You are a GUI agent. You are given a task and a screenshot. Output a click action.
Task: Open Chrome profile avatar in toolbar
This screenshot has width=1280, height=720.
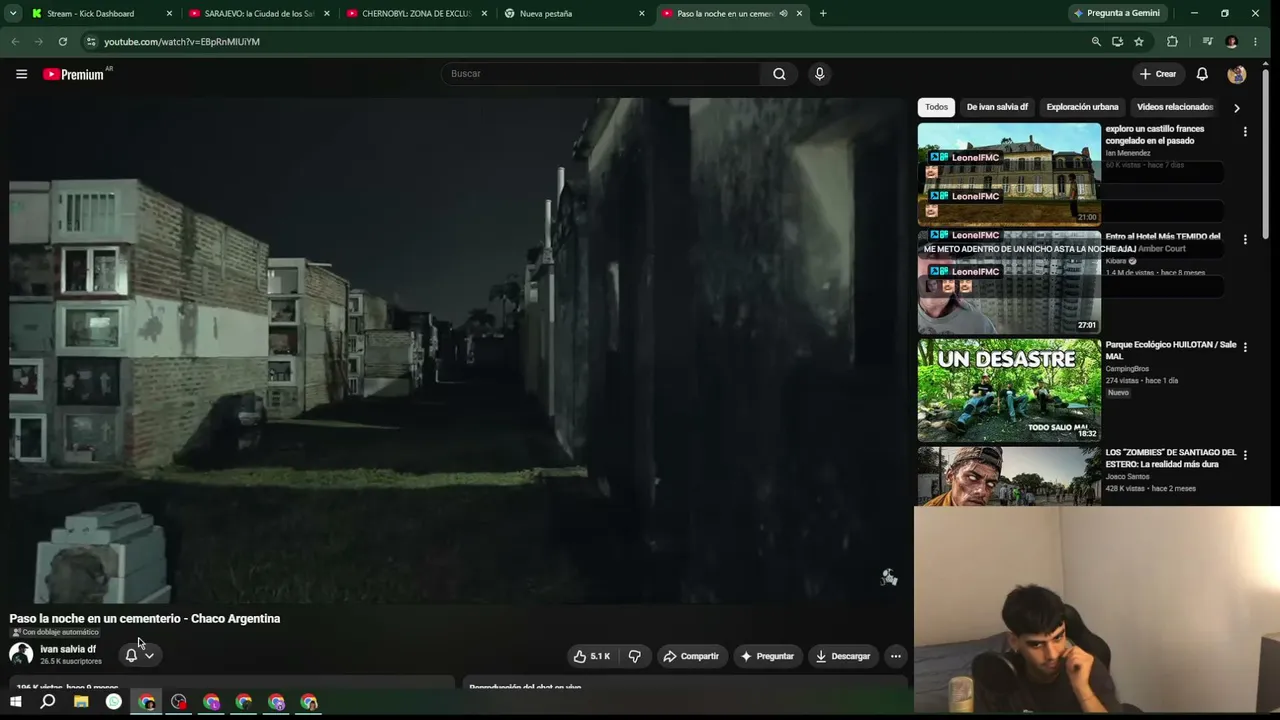1231,42
